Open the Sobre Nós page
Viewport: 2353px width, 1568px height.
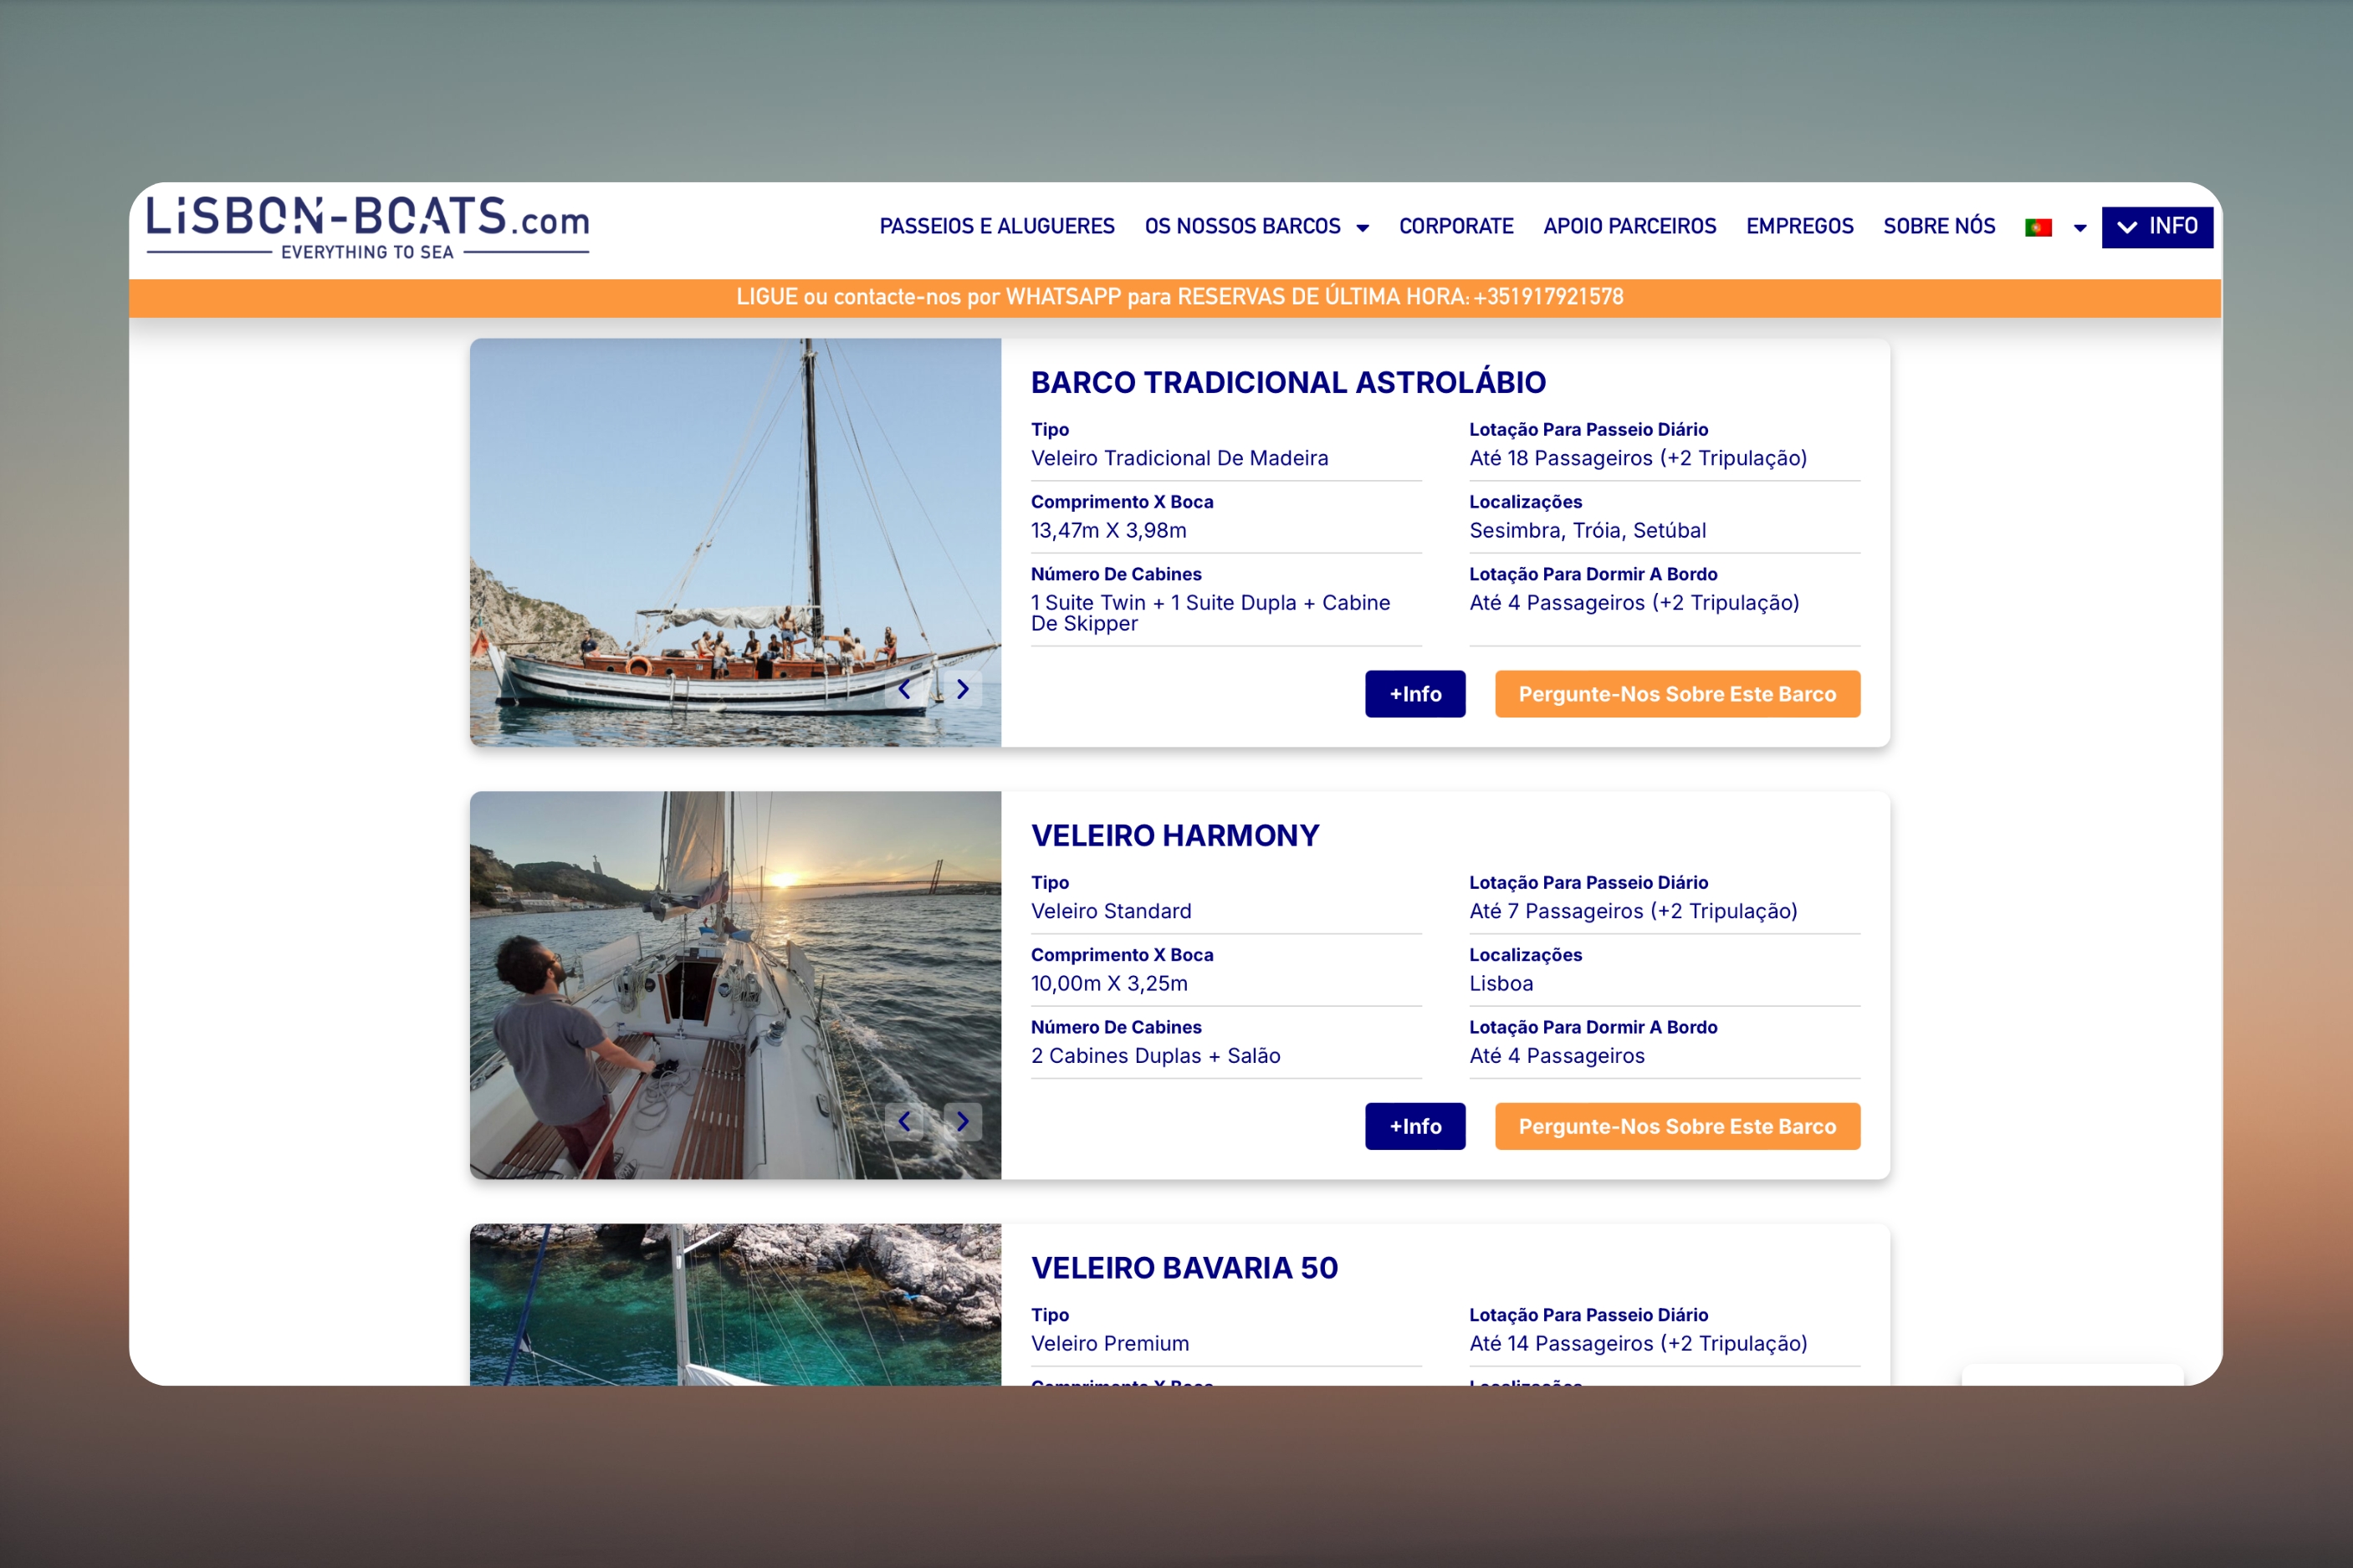coord(1939,227)
